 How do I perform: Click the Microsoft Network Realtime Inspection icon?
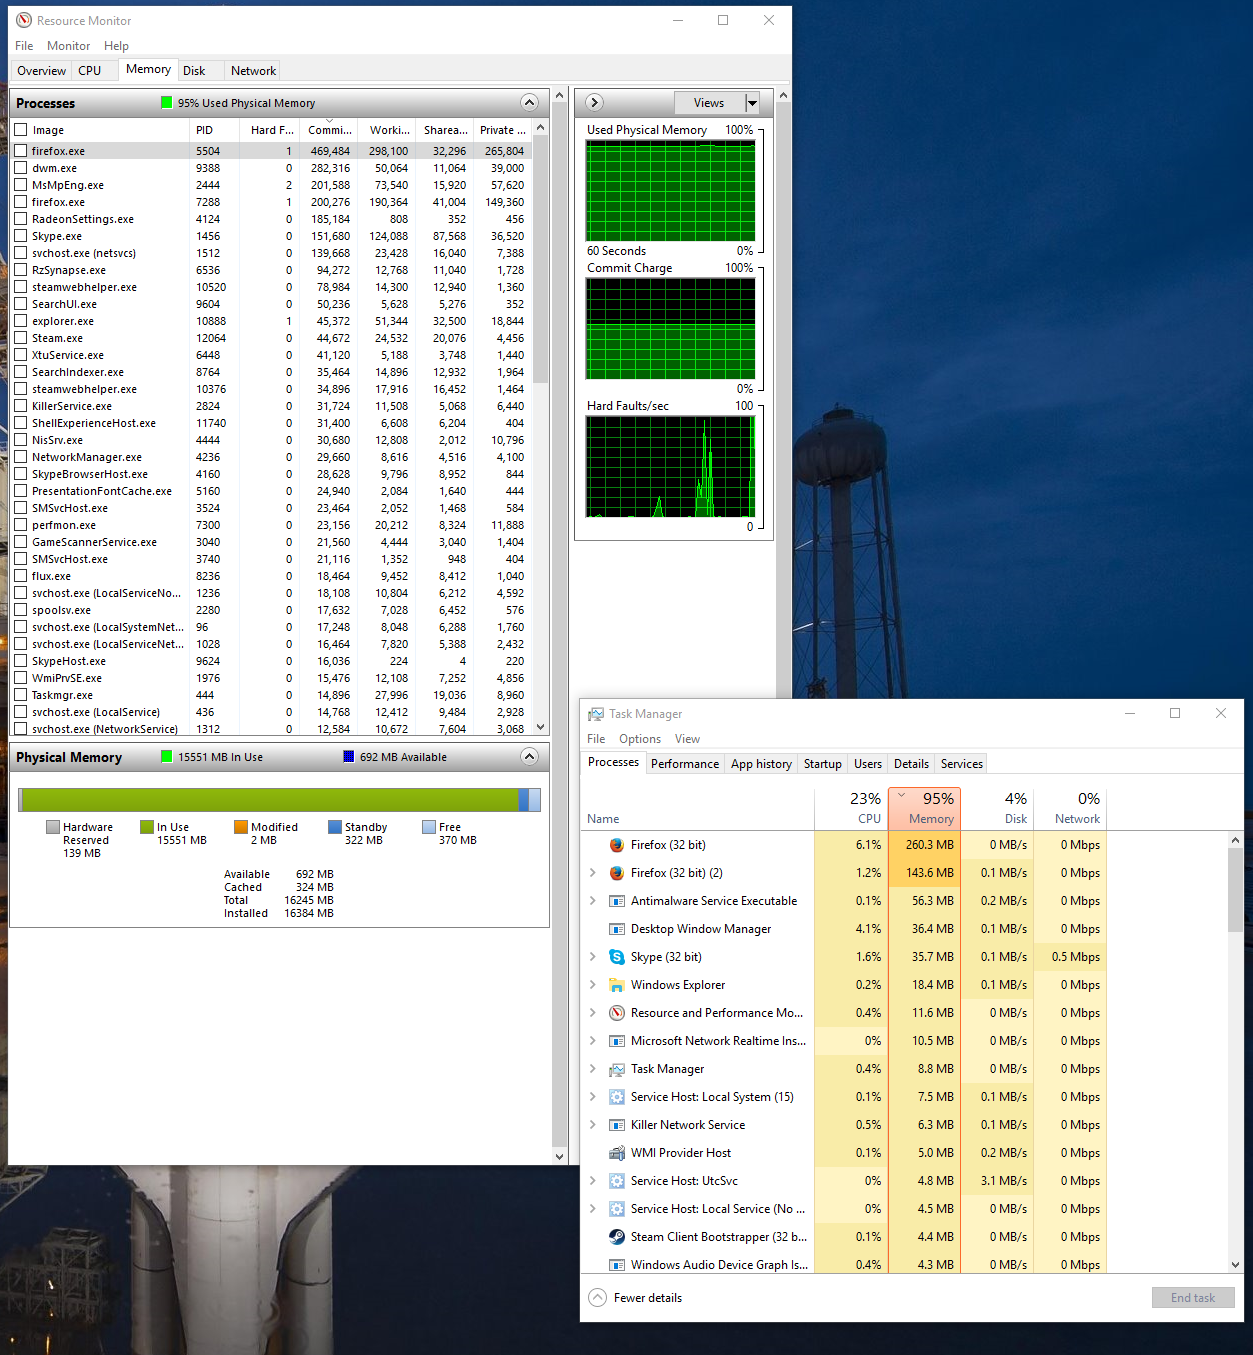[617, 1041]
